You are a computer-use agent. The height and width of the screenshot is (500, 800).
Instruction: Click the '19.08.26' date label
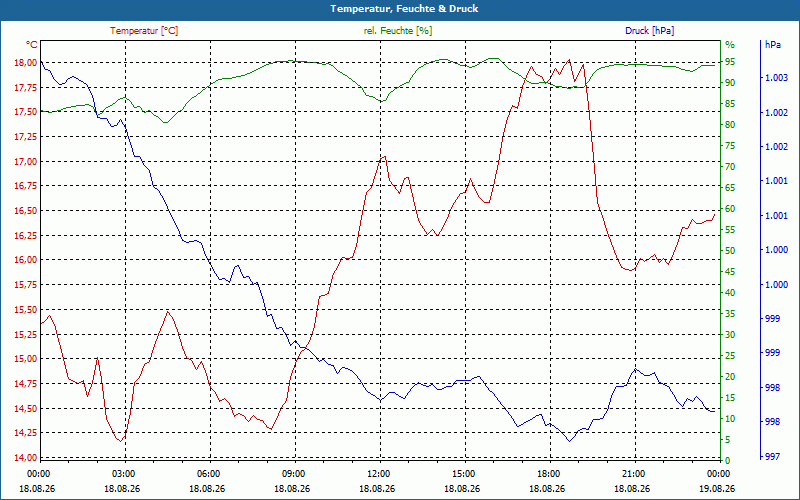(x=717, y=489)
